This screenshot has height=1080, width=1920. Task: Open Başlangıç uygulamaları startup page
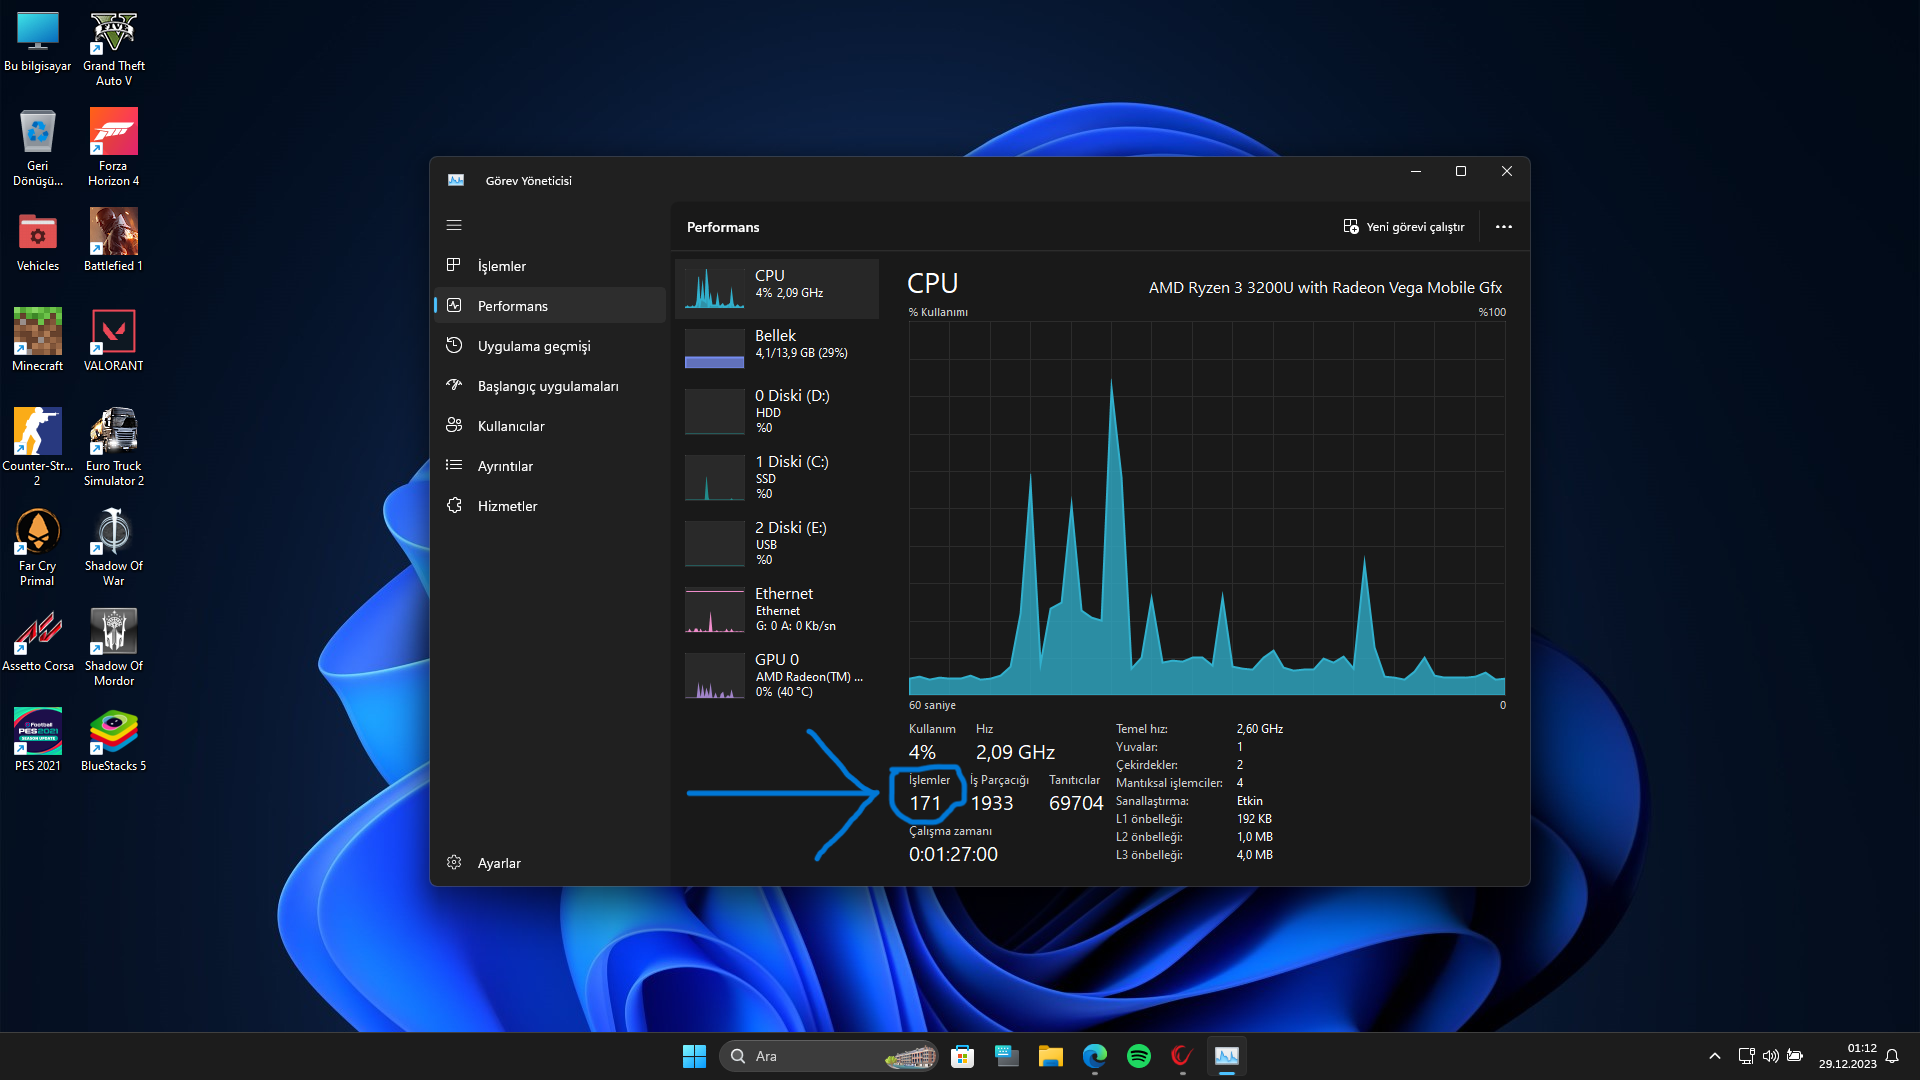(x=550, y=386)
